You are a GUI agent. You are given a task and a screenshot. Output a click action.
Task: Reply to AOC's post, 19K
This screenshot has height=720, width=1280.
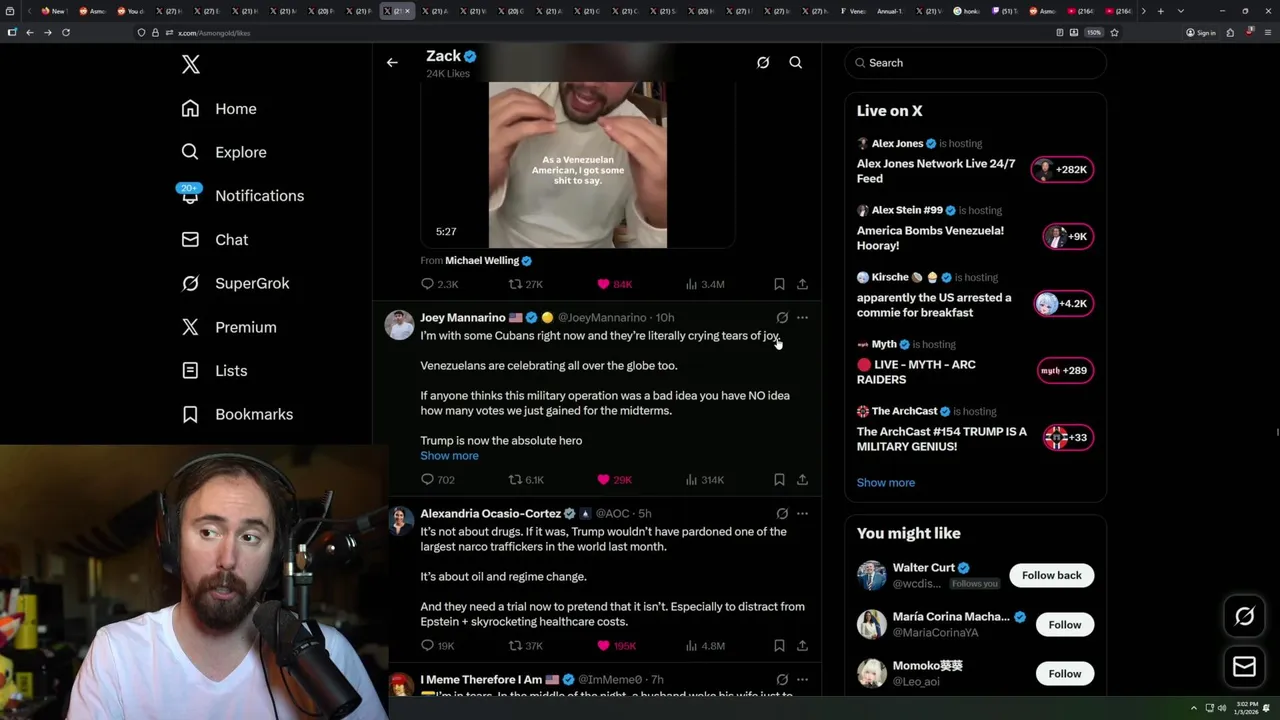[x=438, y=646]
